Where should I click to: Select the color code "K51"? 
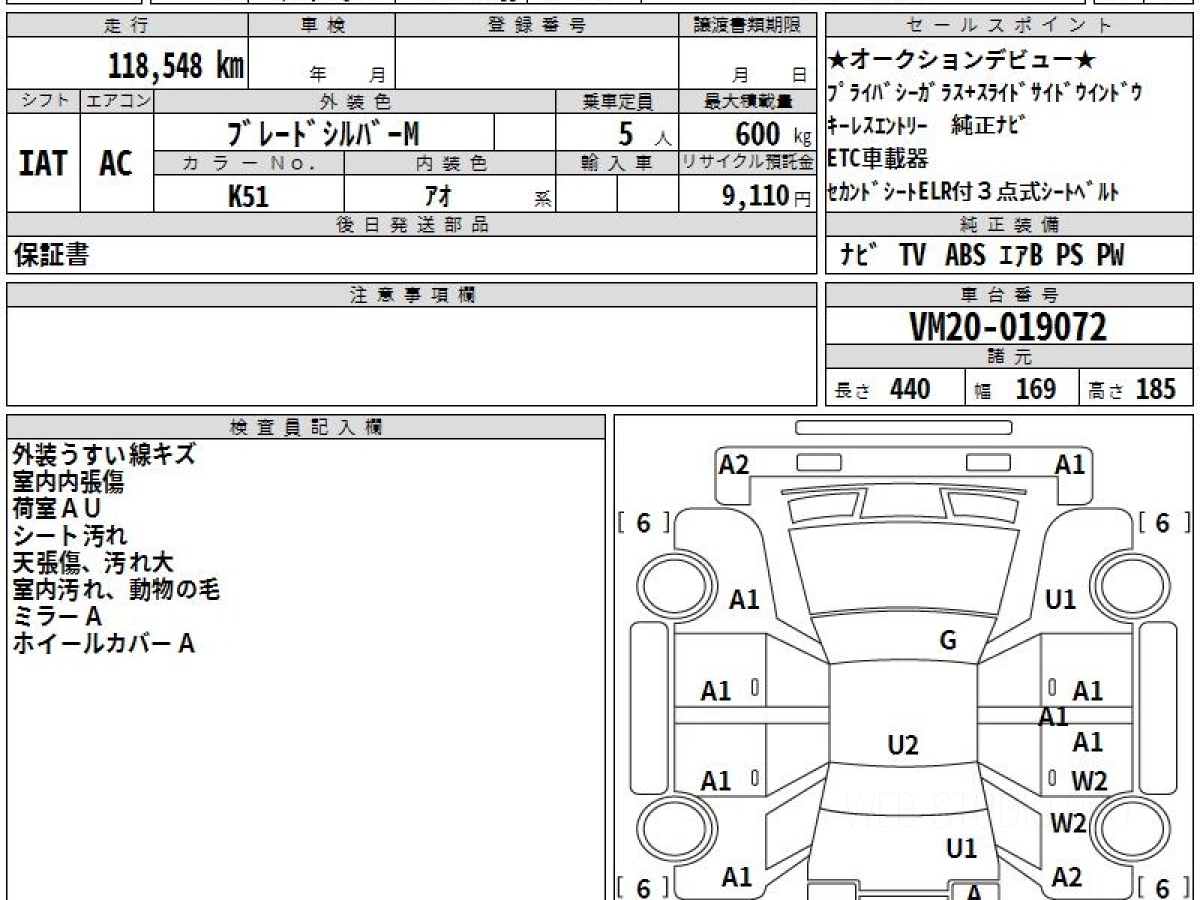coord(248,196)
